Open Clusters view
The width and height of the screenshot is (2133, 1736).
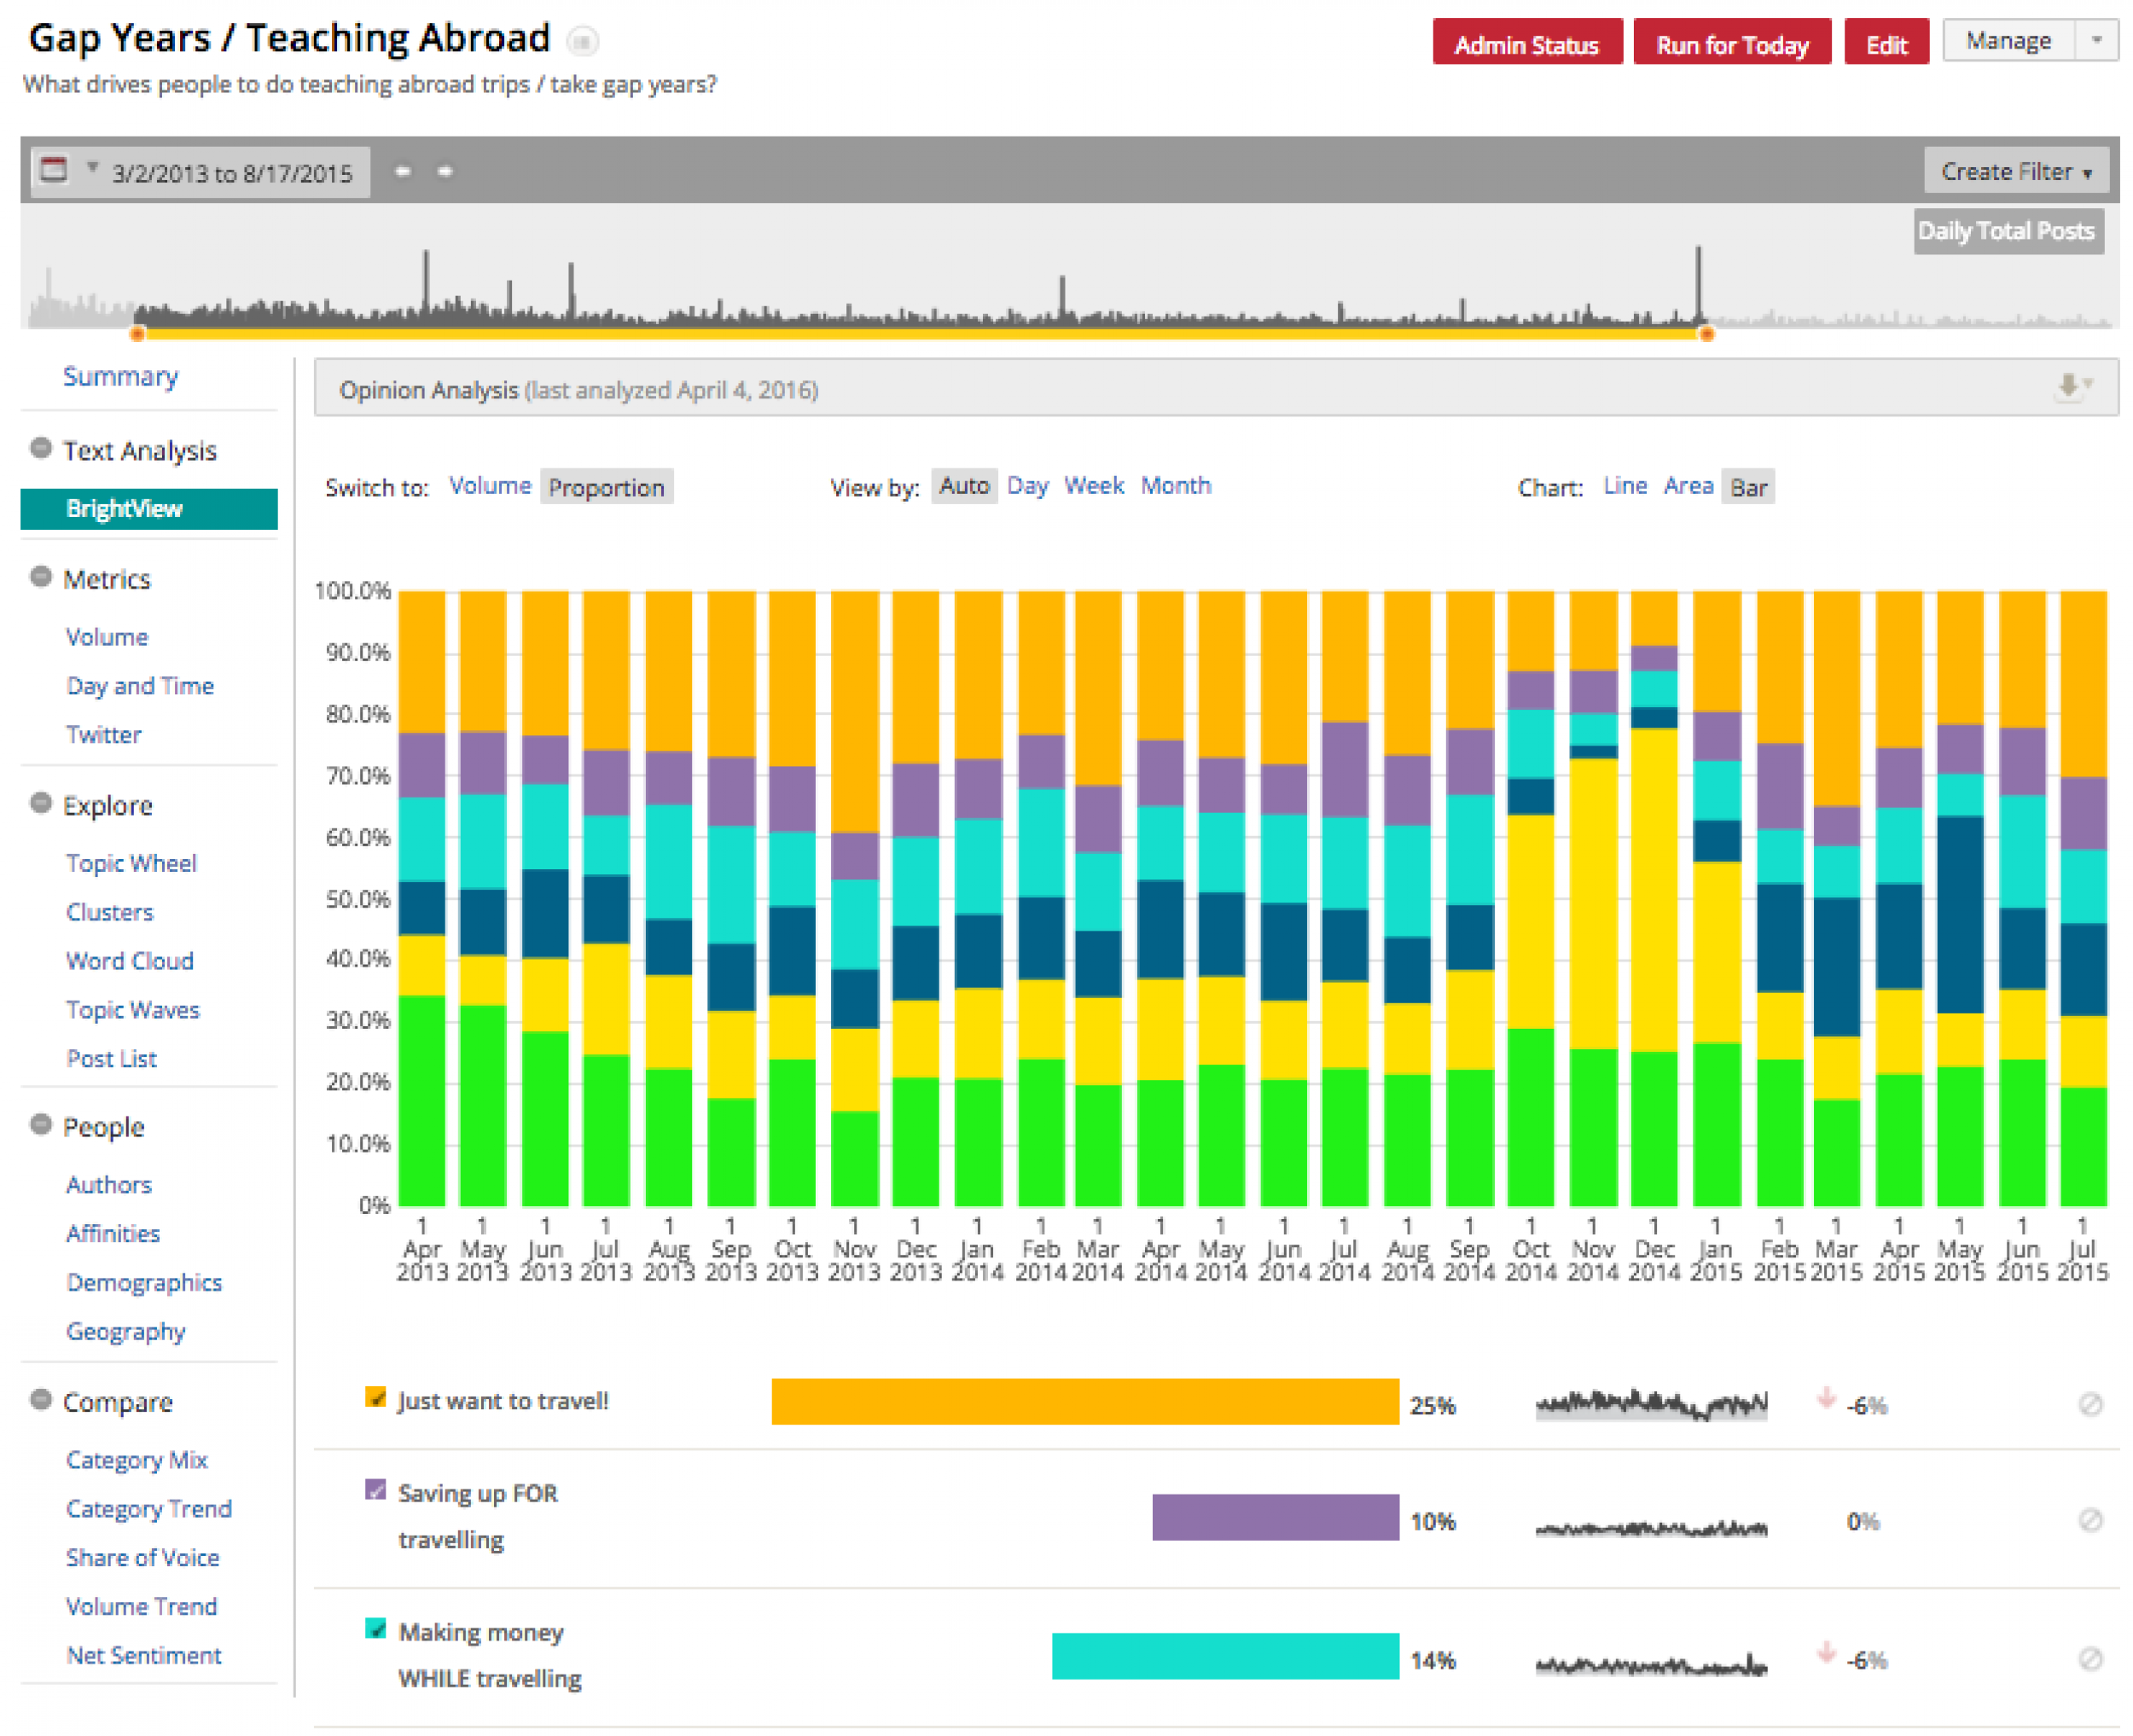(x=110, y=912)
